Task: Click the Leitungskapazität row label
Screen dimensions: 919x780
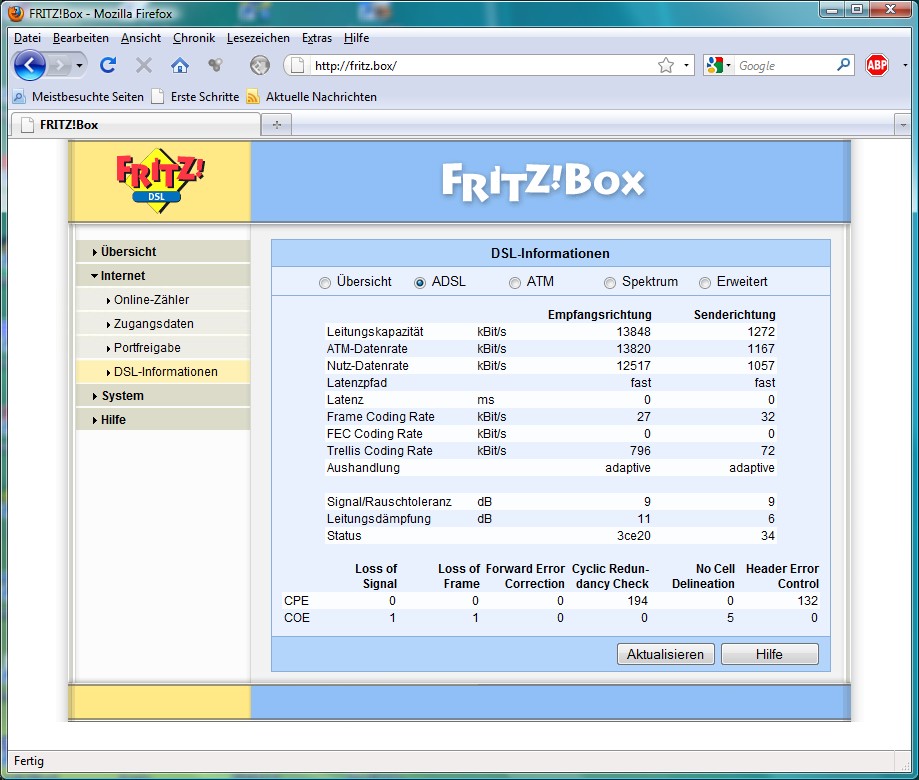Action: pos(375,332)
